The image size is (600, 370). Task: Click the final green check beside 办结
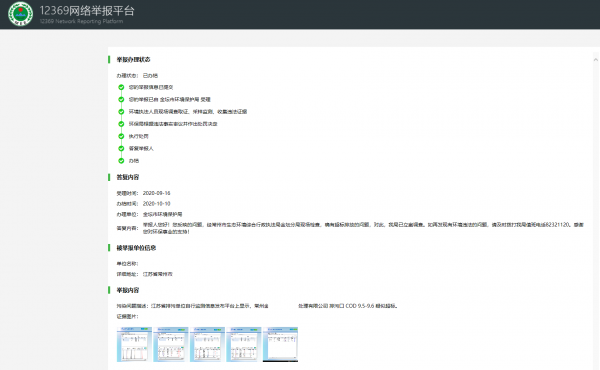coord(121,161)
